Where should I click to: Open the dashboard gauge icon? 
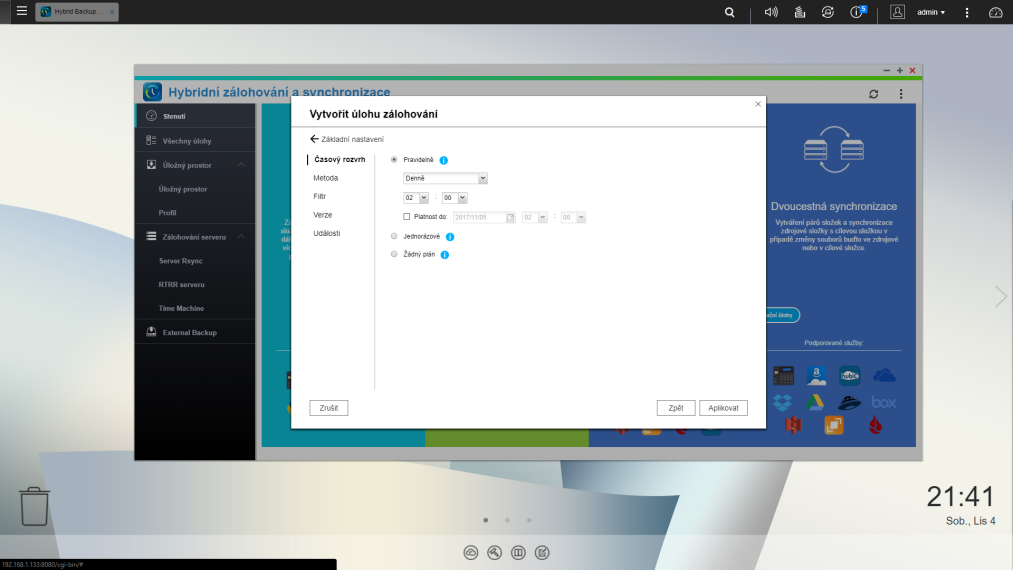point(996,12)
